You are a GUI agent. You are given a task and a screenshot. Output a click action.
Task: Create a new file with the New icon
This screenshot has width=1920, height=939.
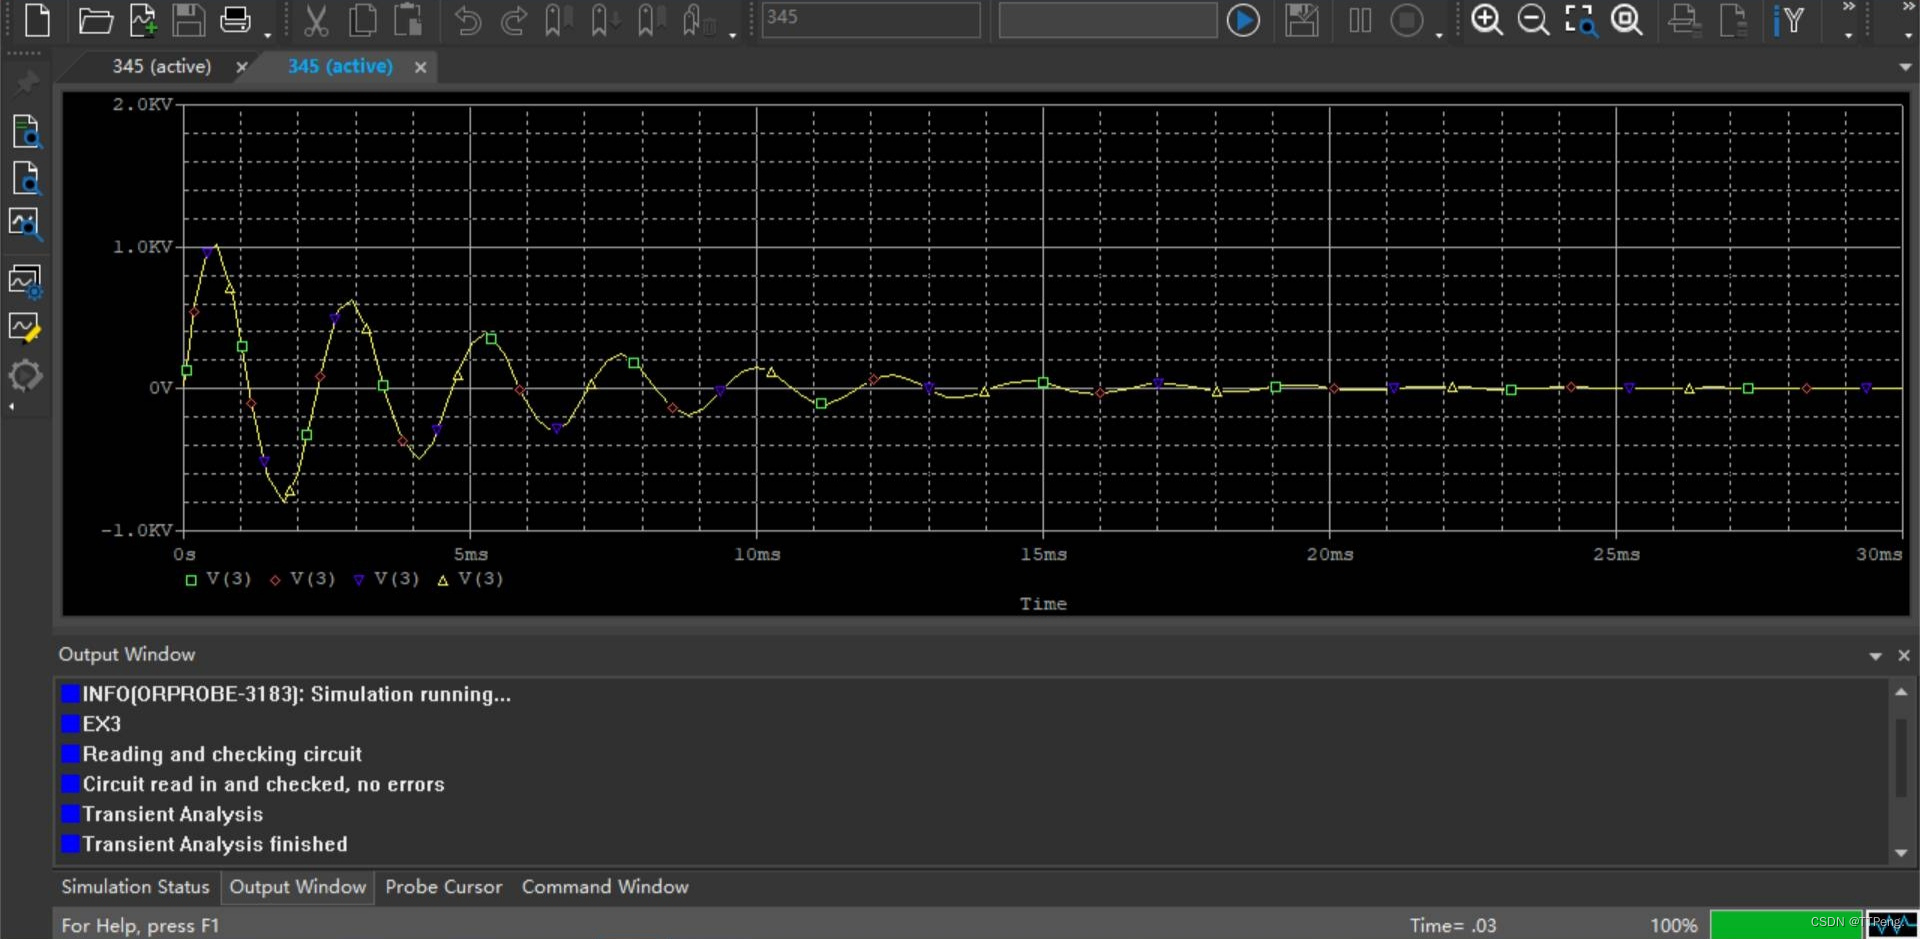pyautogui.click(x=37, y=20)
